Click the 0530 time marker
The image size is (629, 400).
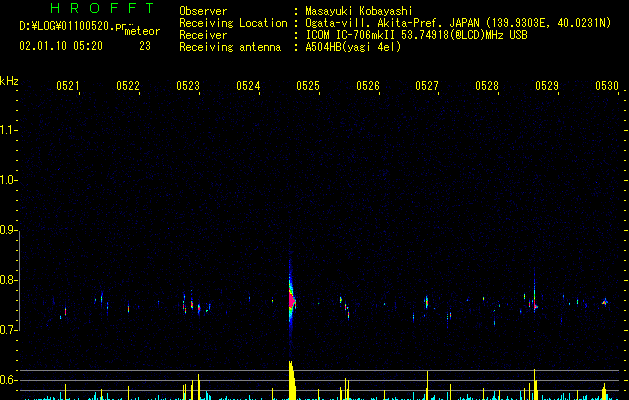607,85
